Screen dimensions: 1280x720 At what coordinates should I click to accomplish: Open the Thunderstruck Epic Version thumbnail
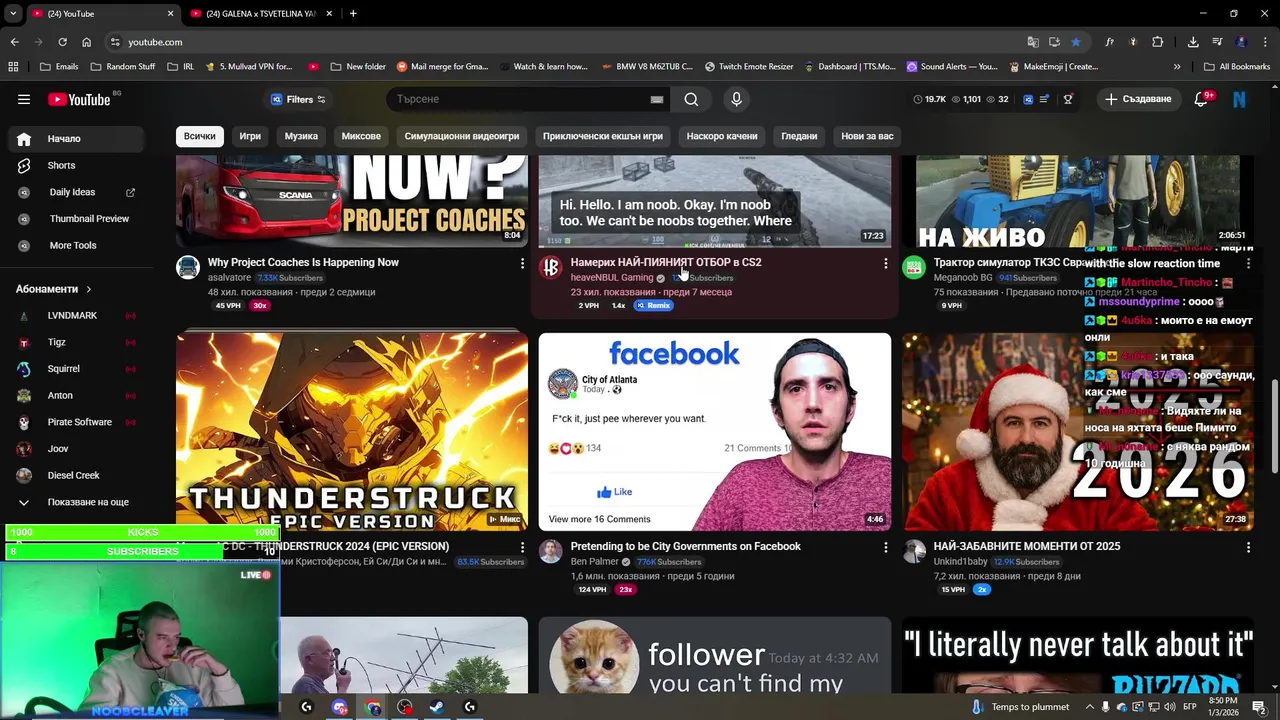[352, 432]
